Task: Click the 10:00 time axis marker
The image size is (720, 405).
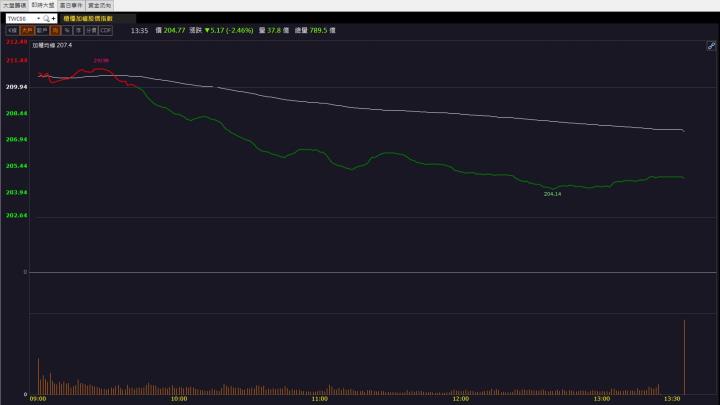Action: click(x=179, y=399)
